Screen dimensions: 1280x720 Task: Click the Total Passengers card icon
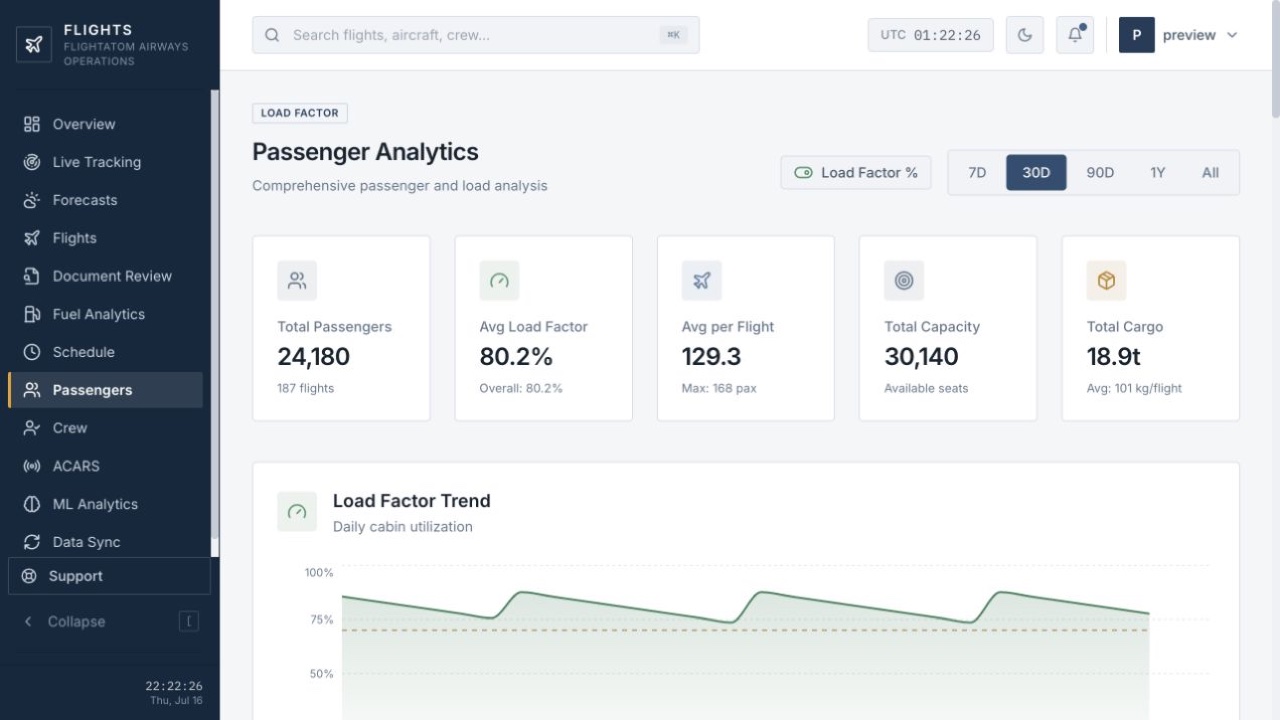click(x=297, y=281)
